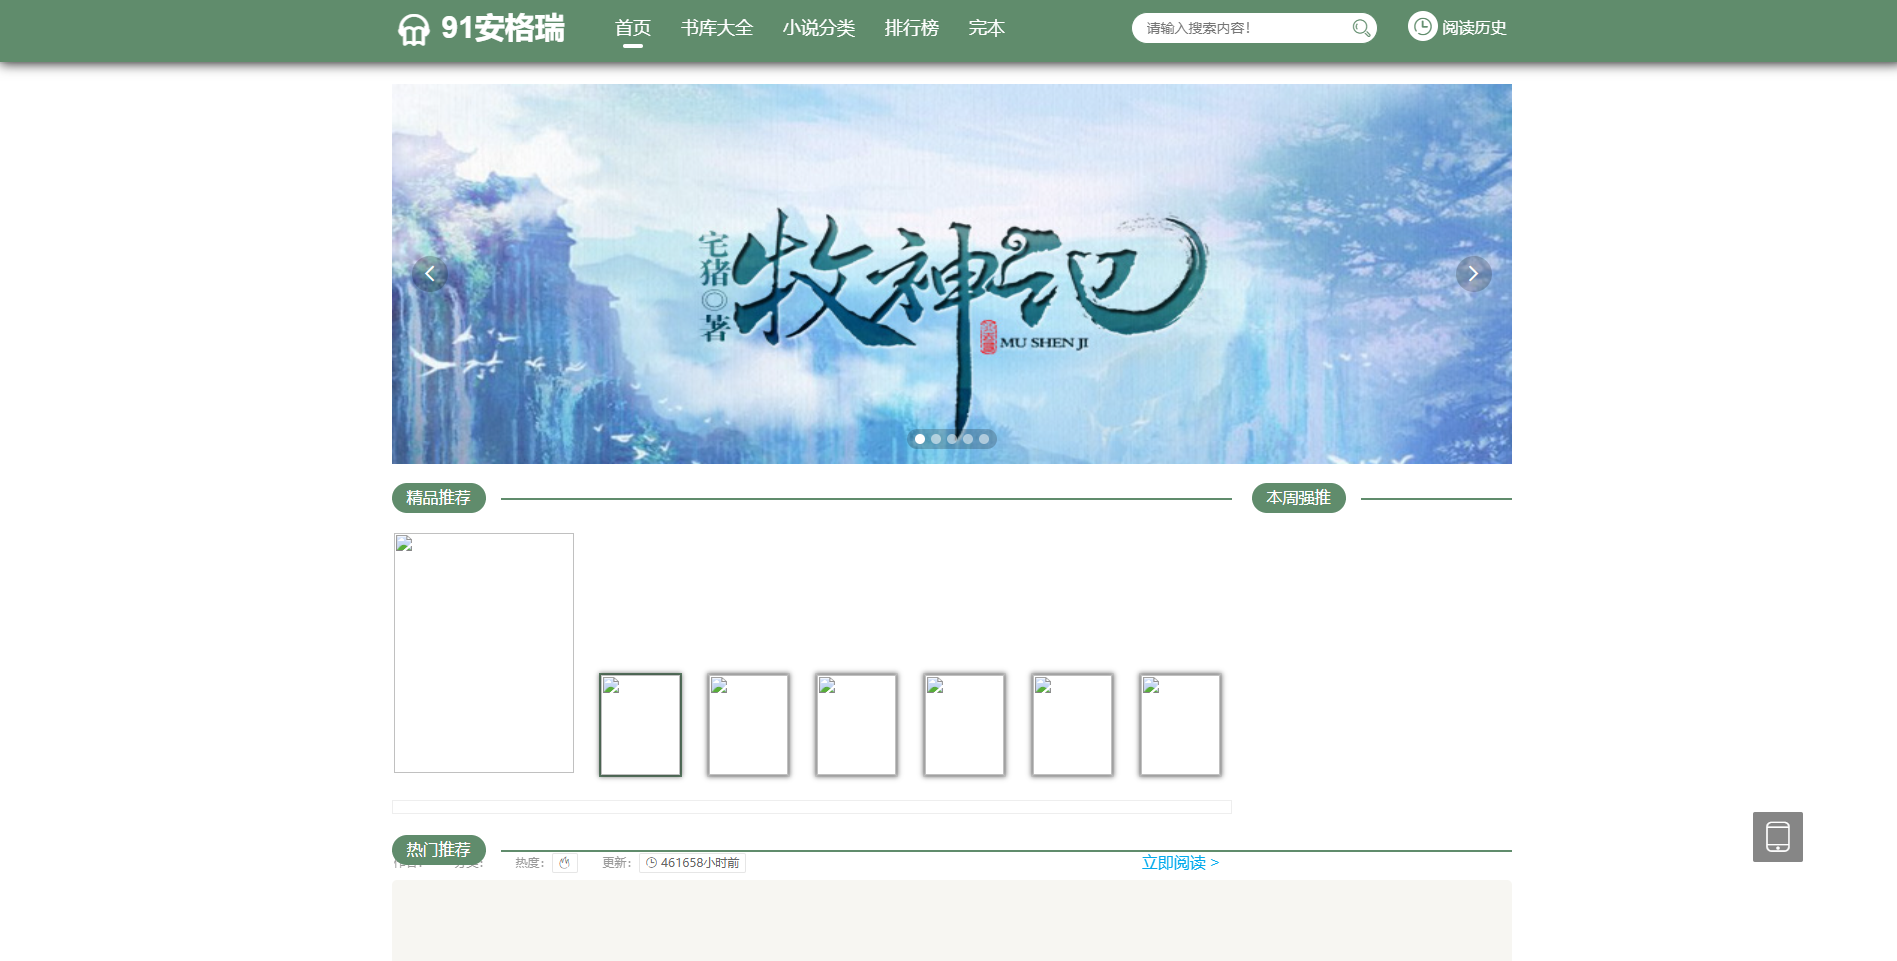Click the 91安格瑞 headphone logo icon
This screenshot has width=1897, height=961.
coord(413,29)
